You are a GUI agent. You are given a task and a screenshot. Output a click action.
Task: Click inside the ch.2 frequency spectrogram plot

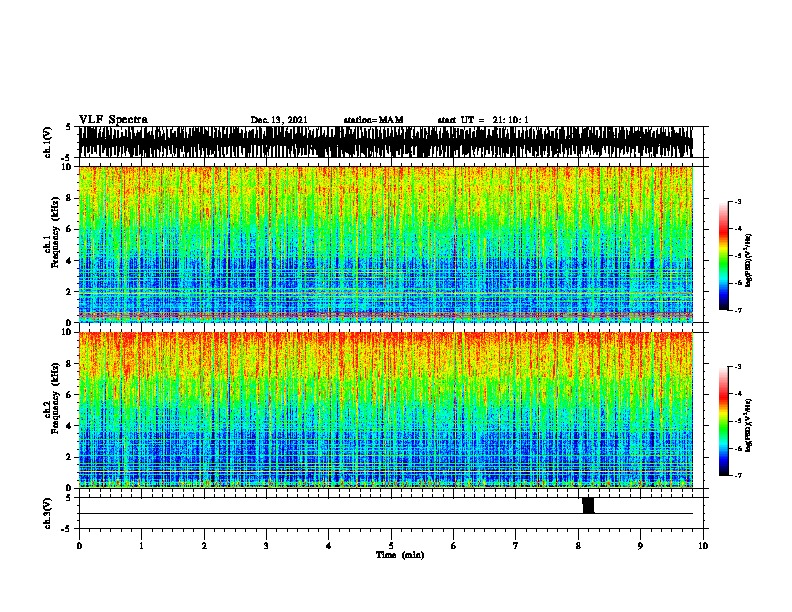pos(386,410)
